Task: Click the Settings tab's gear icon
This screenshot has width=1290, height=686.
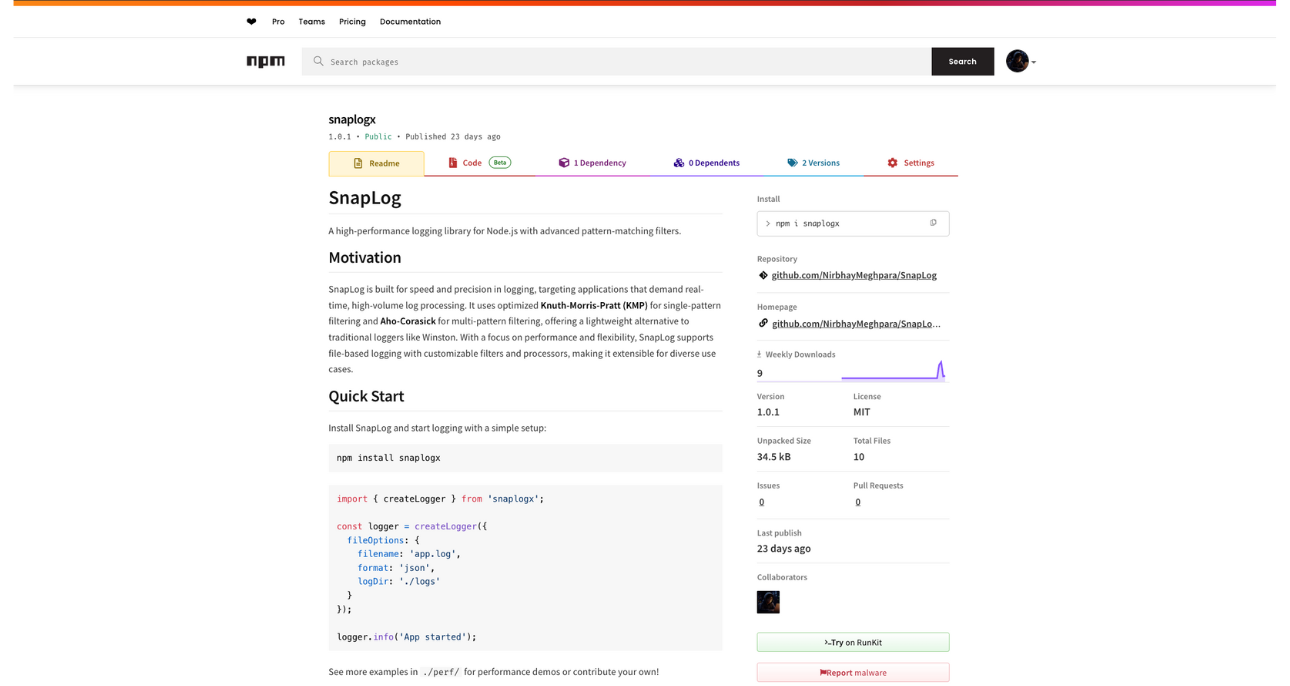Action: point(893,162)
